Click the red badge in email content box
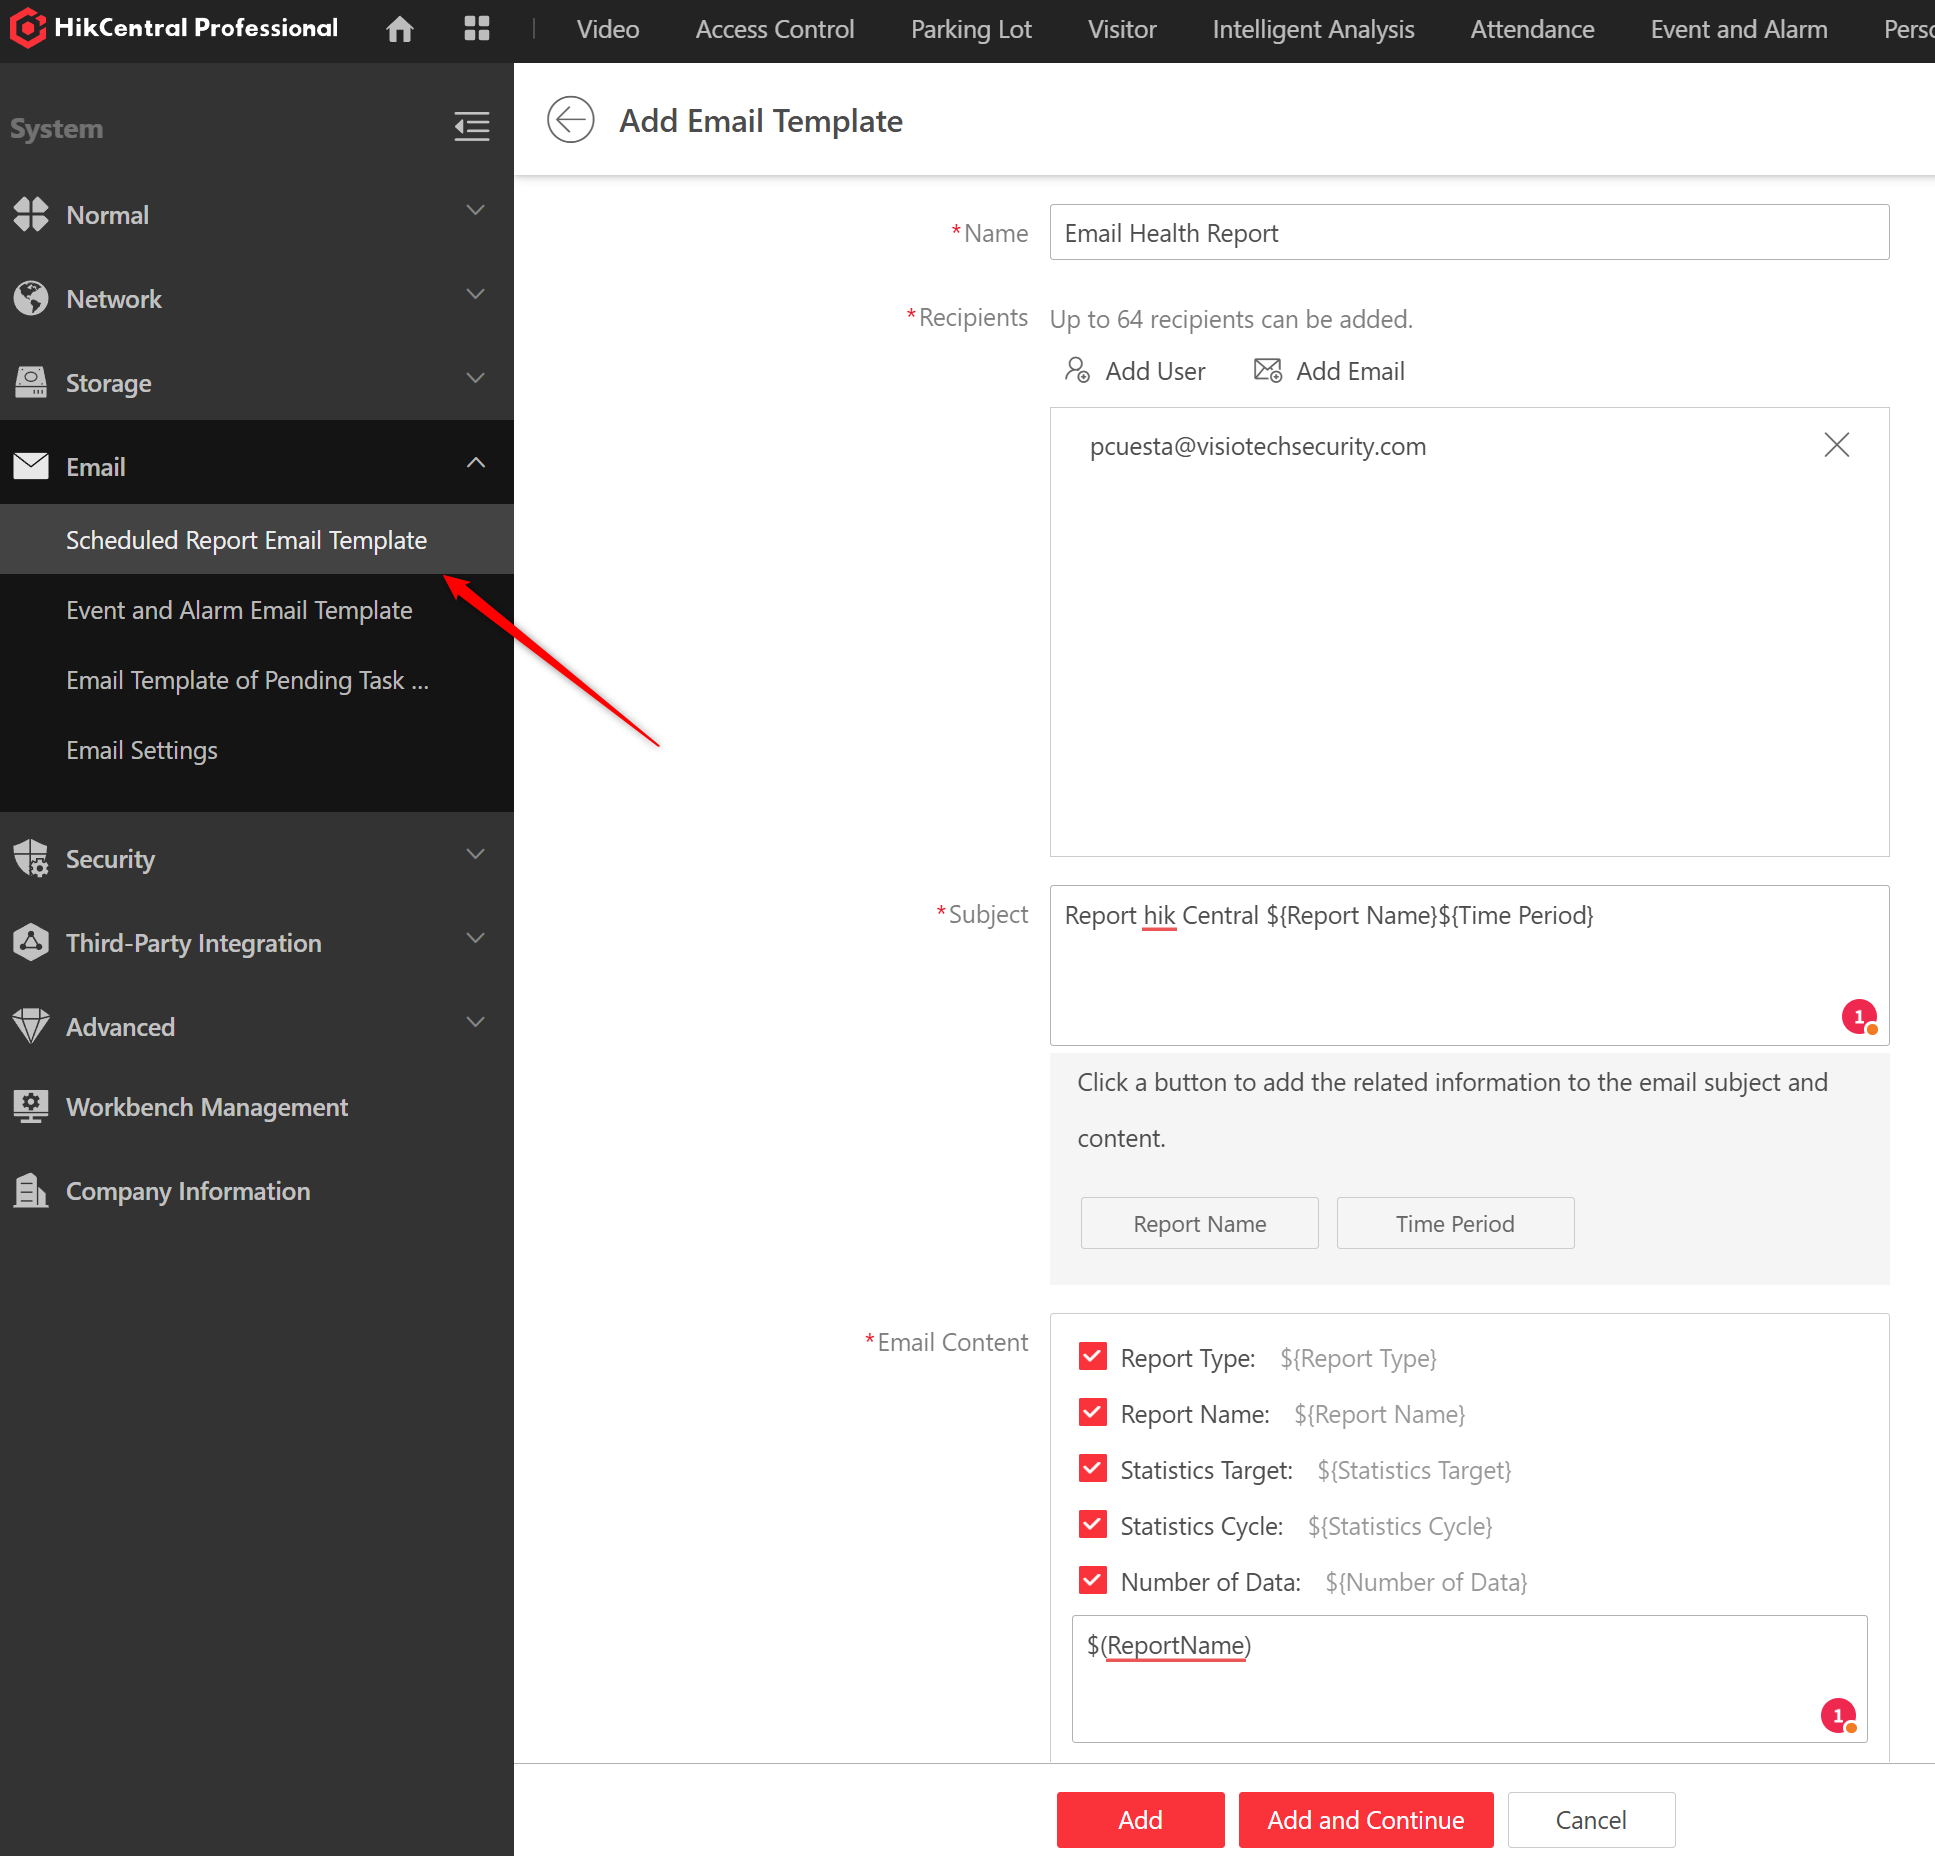Screen dimensions: 1935x1856 click(1839, 1716)
